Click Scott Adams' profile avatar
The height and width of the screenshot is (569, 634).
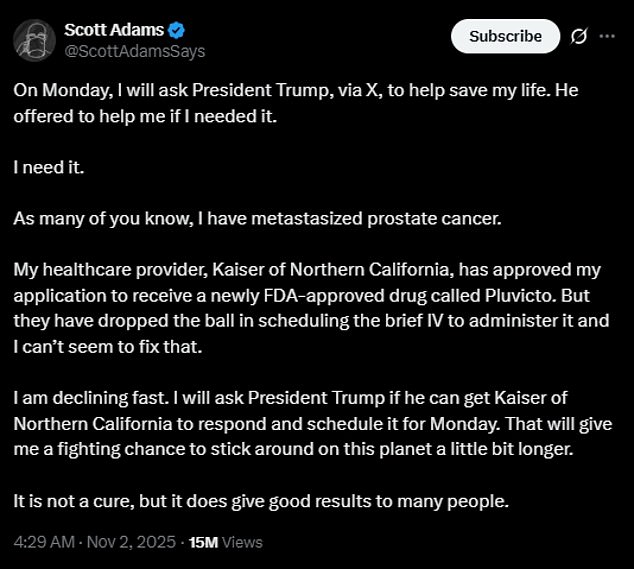33,39
